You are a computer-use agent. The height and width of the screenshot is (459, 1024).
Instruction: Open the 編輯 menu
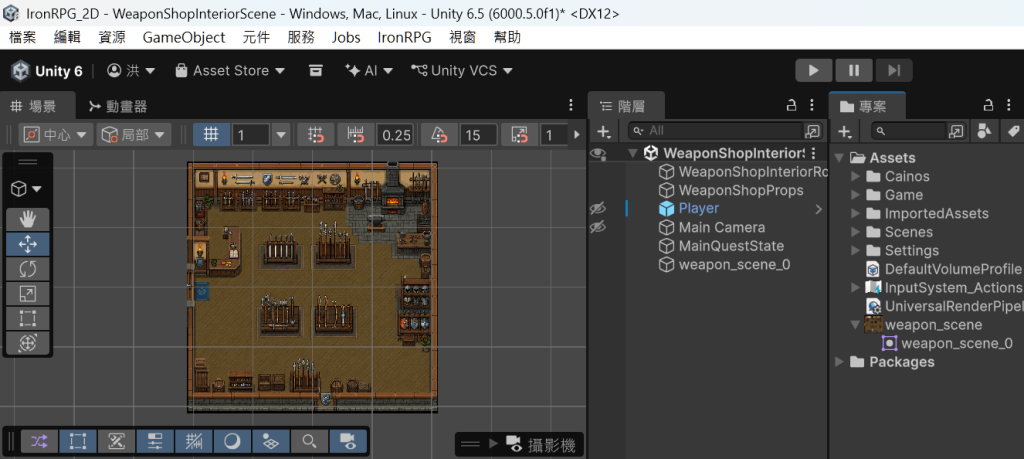pos(67,37)
